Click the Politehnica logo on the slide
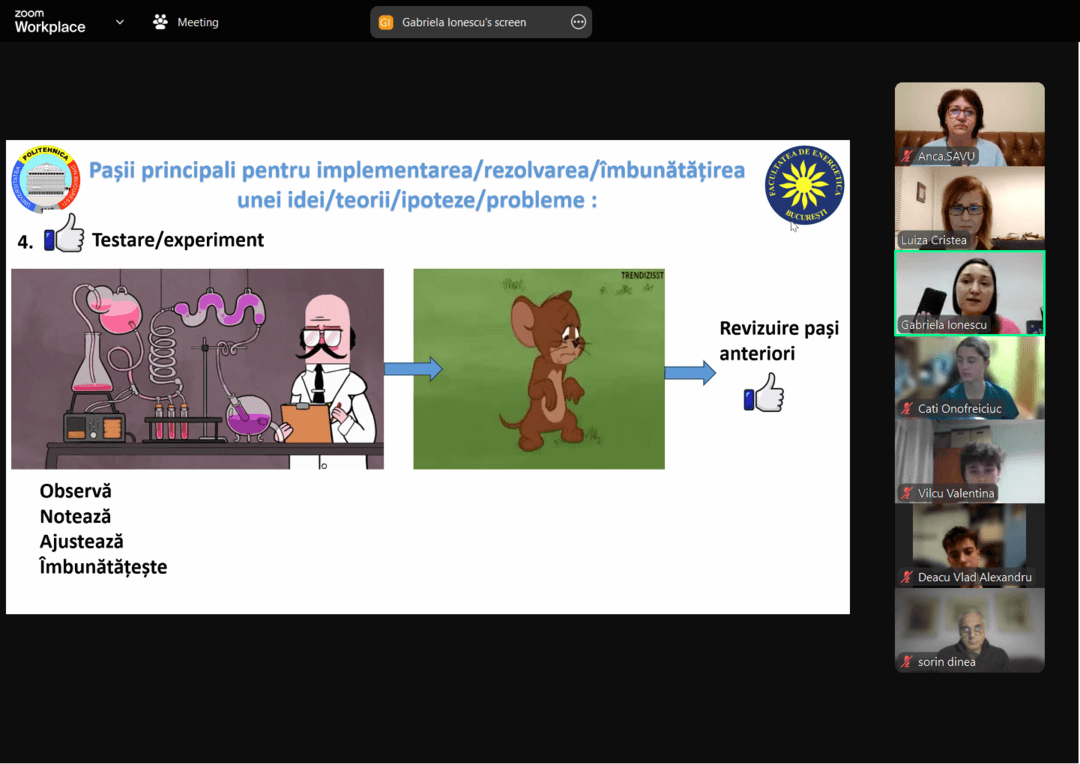1080x764 pixels. point(45,180)
